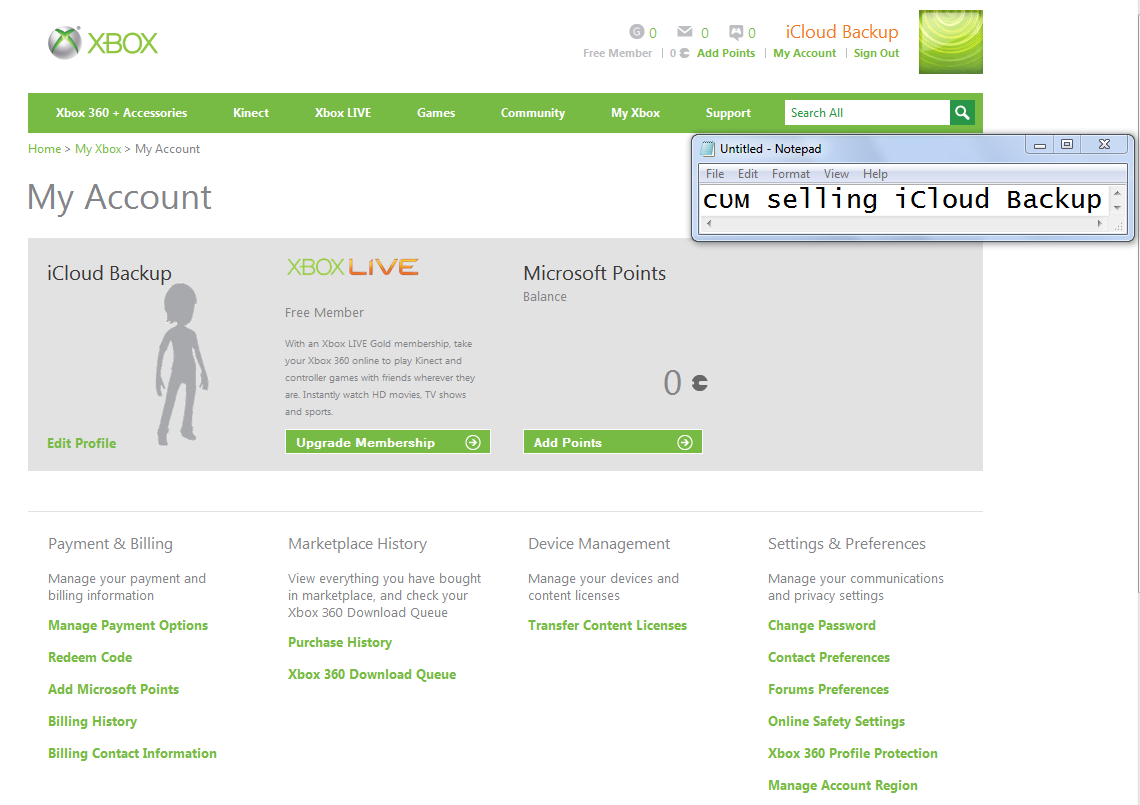This screenshot has height=805, width=1140.
Task: Click the gray avatar silhouette figure
Action: [x=181, y=364]
